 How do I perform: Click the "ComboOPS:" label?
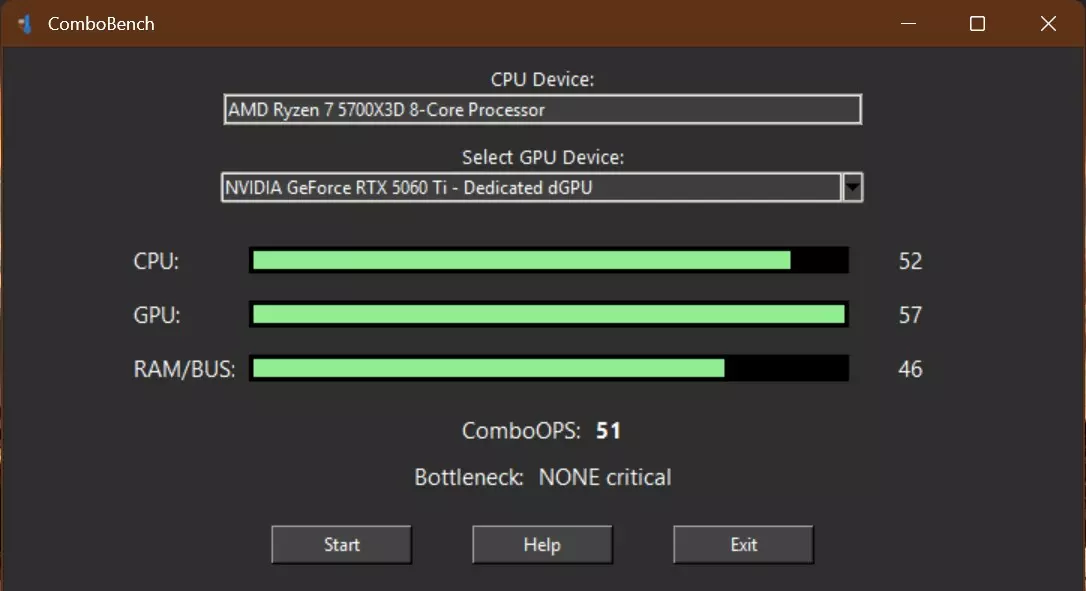coord(521,431)
